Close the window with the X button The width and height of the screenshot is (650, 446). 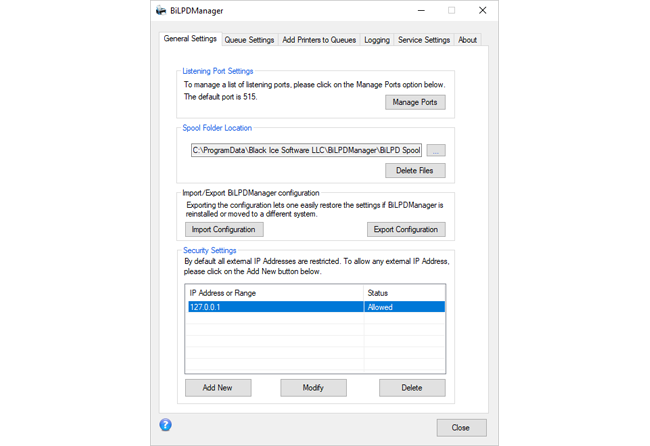coord(483,10)
